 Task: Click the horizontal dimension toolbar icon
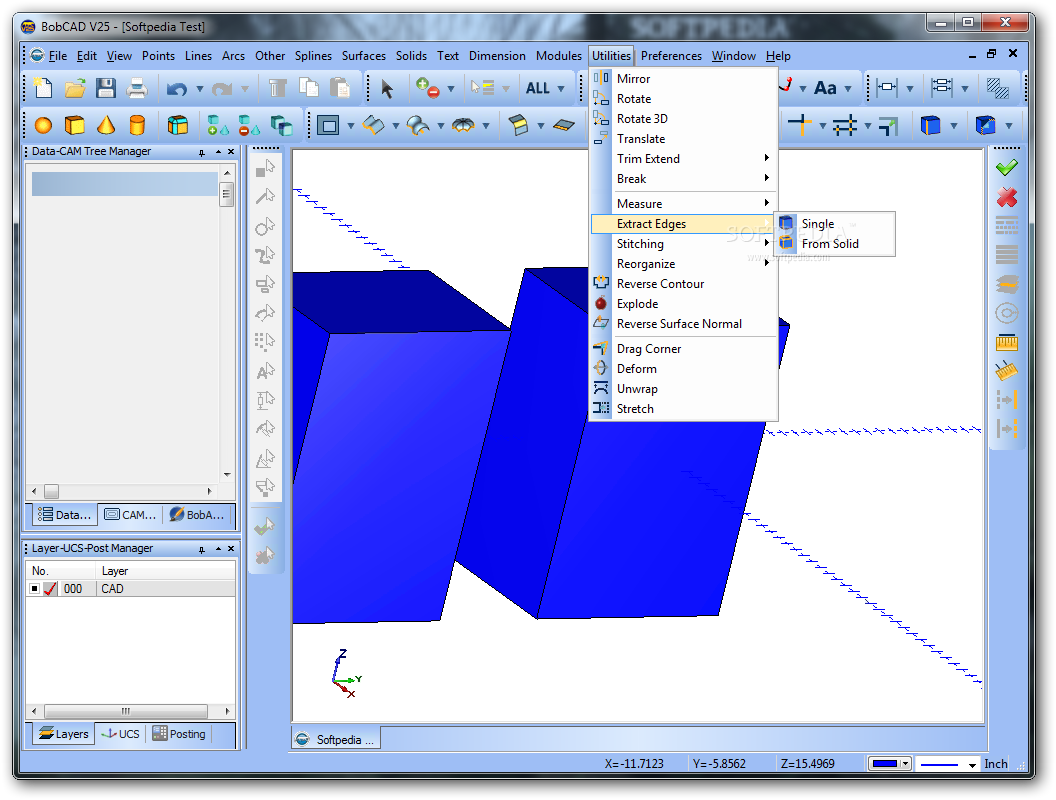coord(887,88)
